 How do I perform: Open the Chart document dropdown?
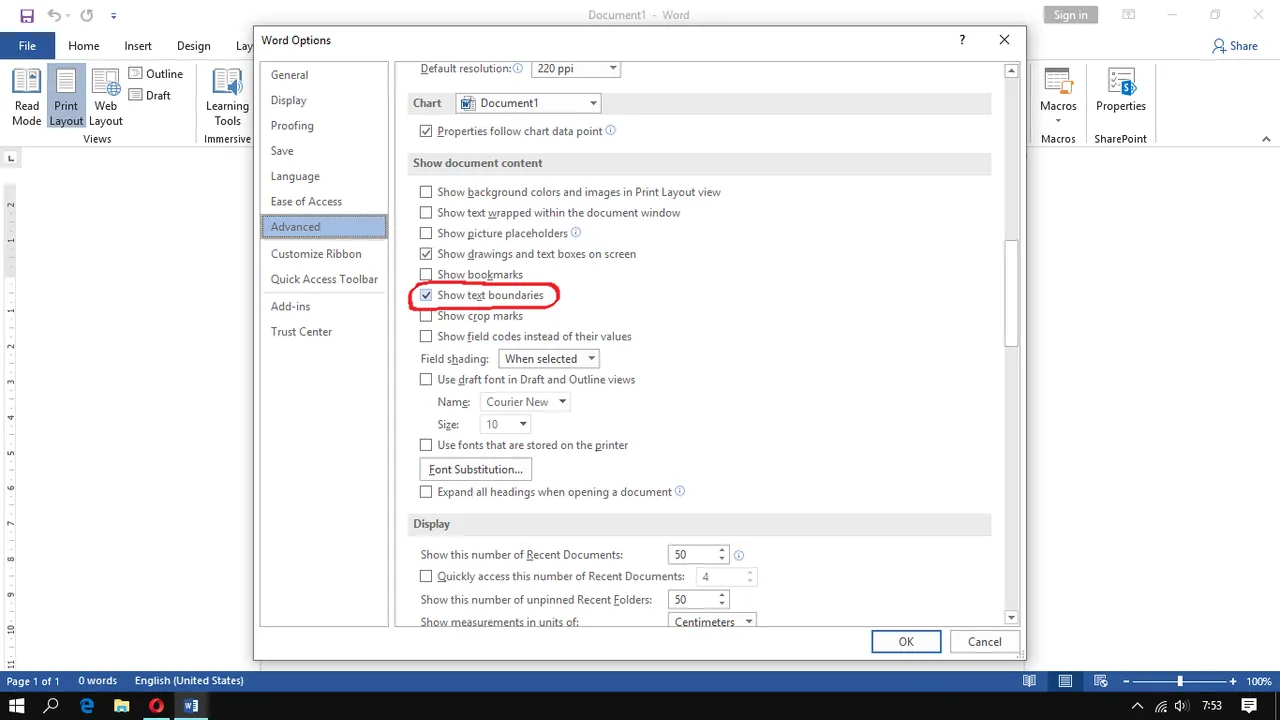(x=528, y=103)
